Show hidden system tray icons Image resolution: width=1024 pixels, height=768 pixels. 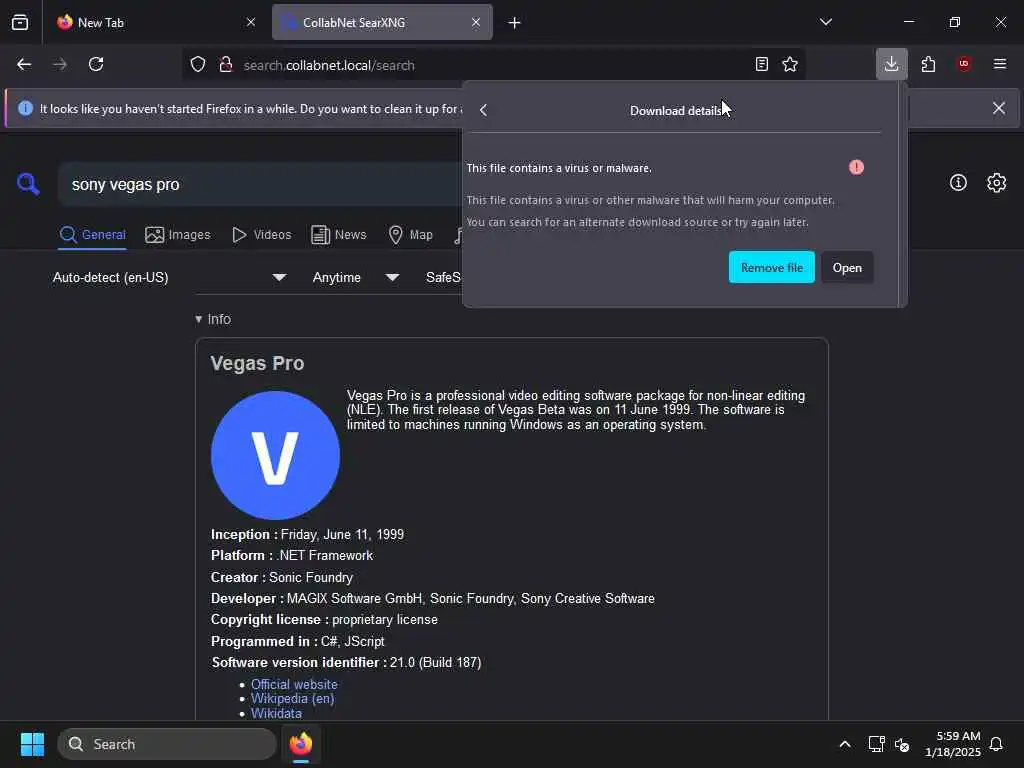click(844, 744)
